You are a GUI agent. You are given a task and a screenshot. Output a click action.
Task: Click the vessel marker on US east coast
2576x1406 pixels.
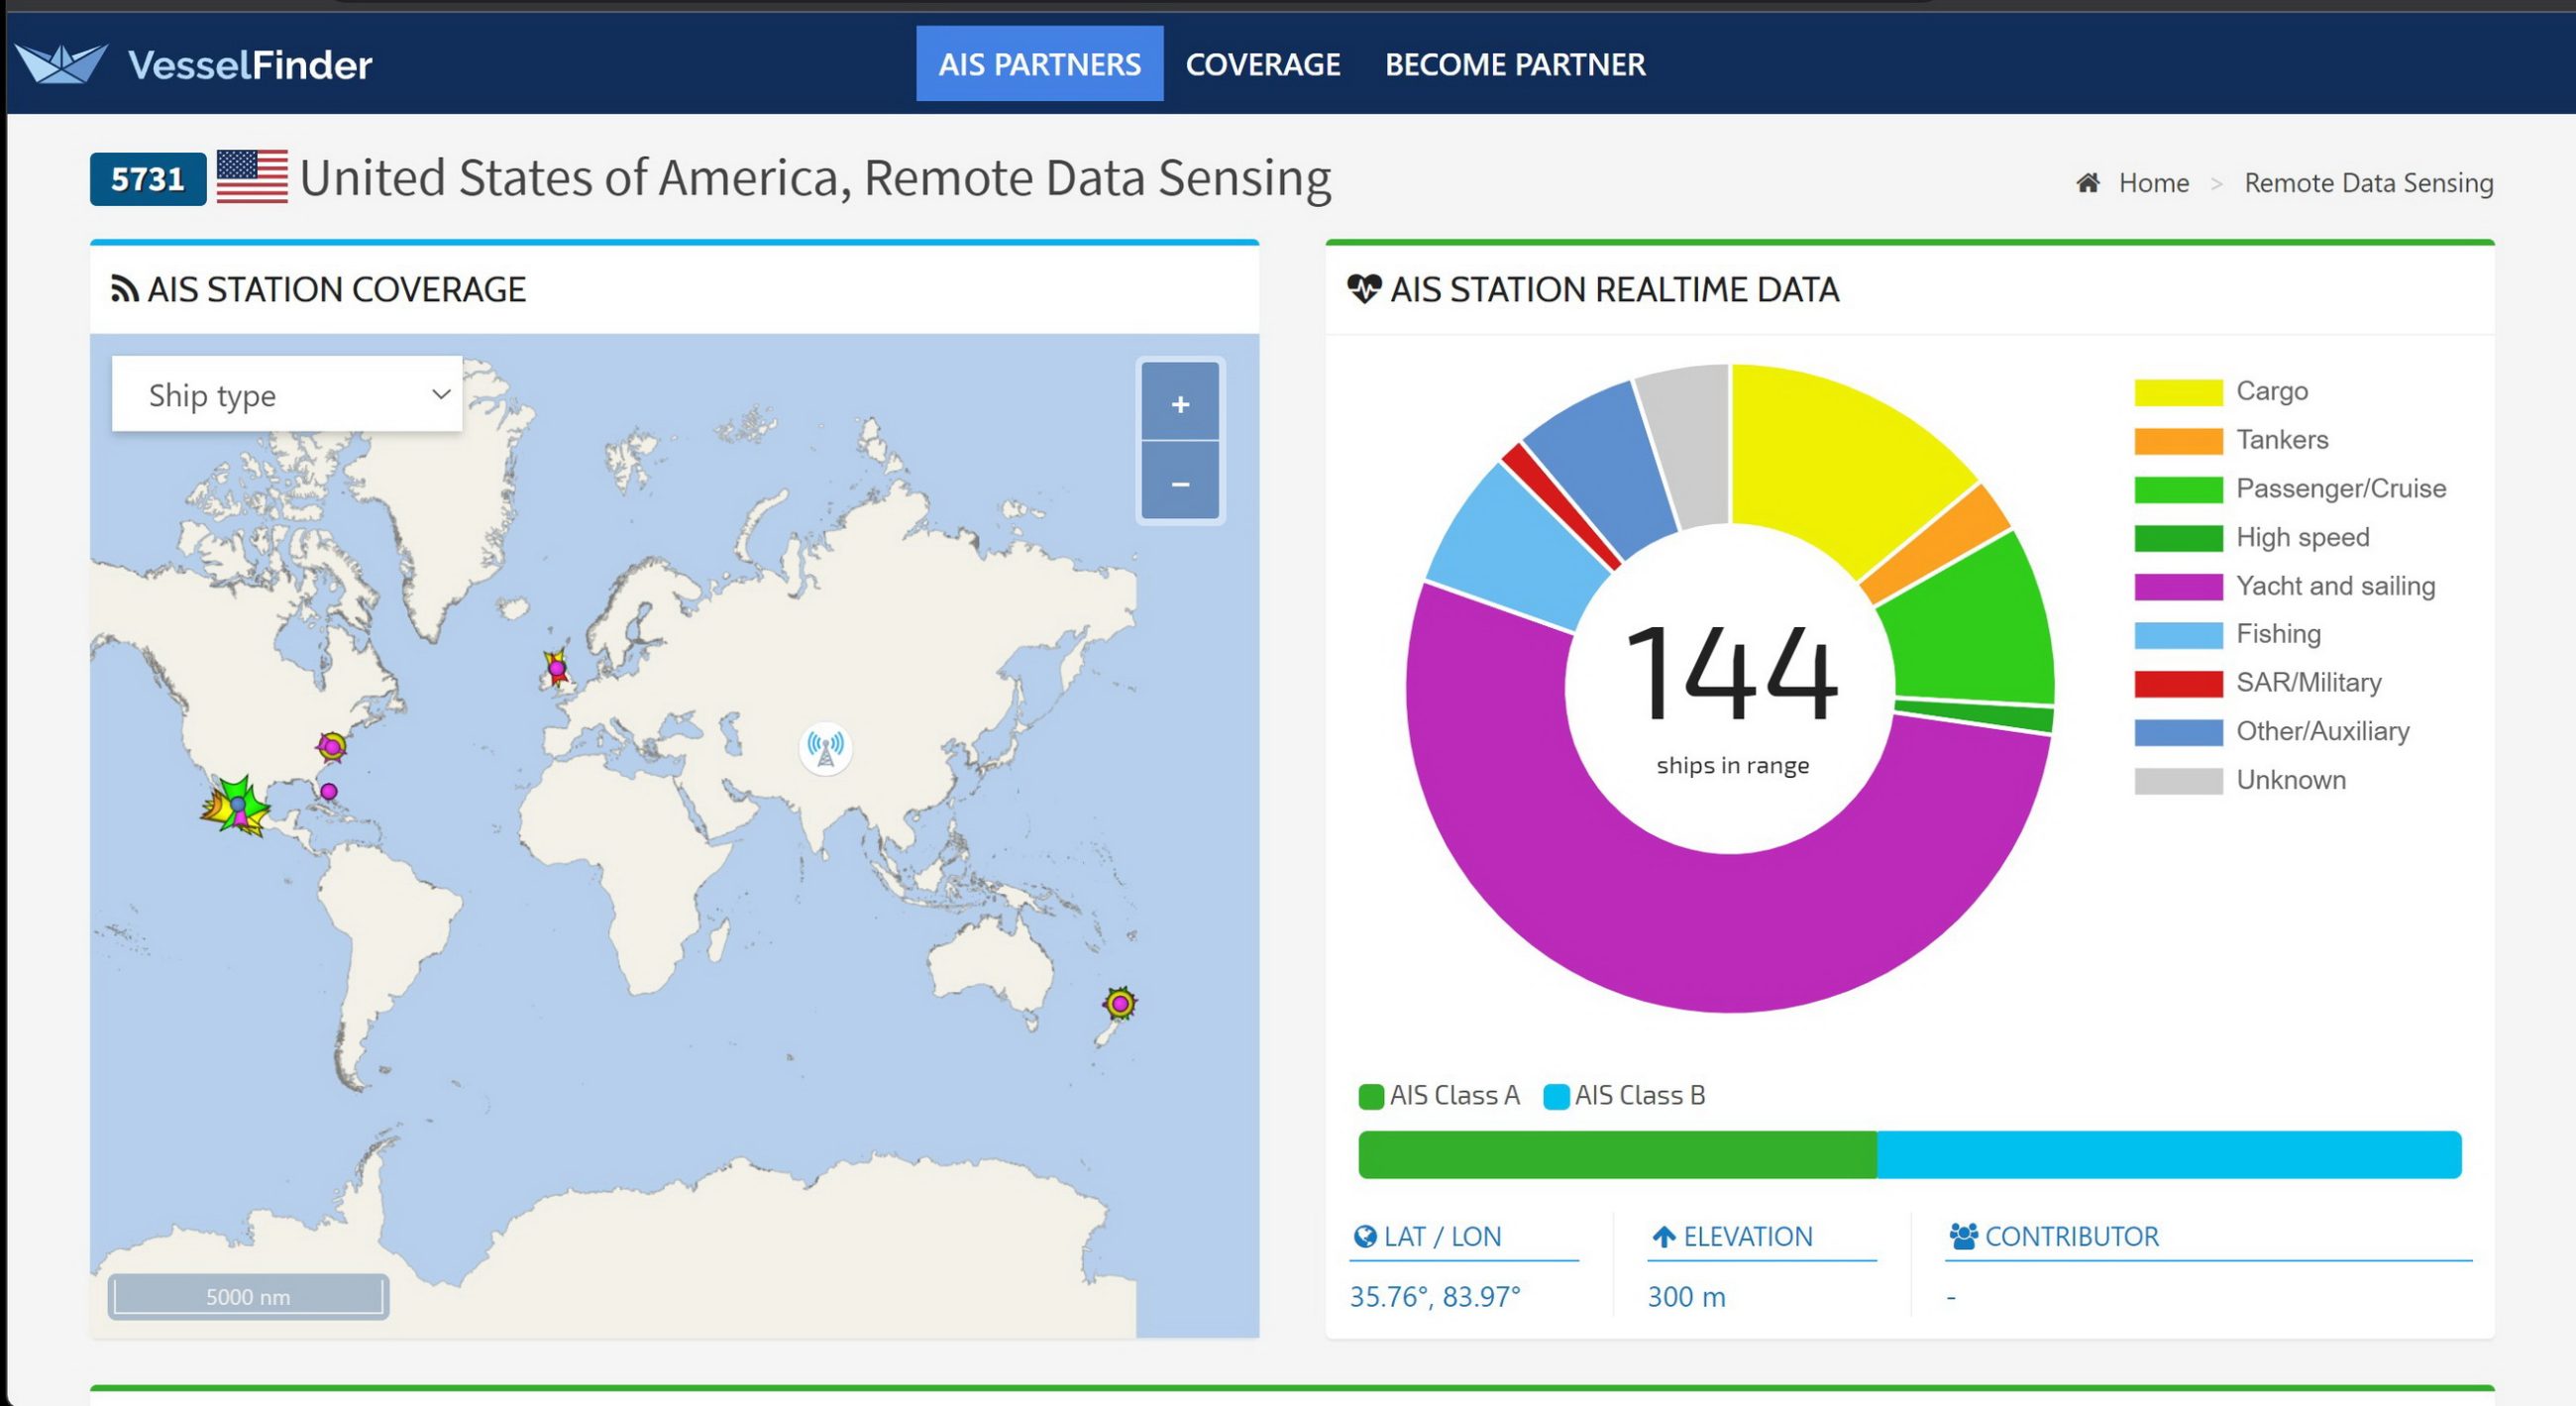[332, 746]
